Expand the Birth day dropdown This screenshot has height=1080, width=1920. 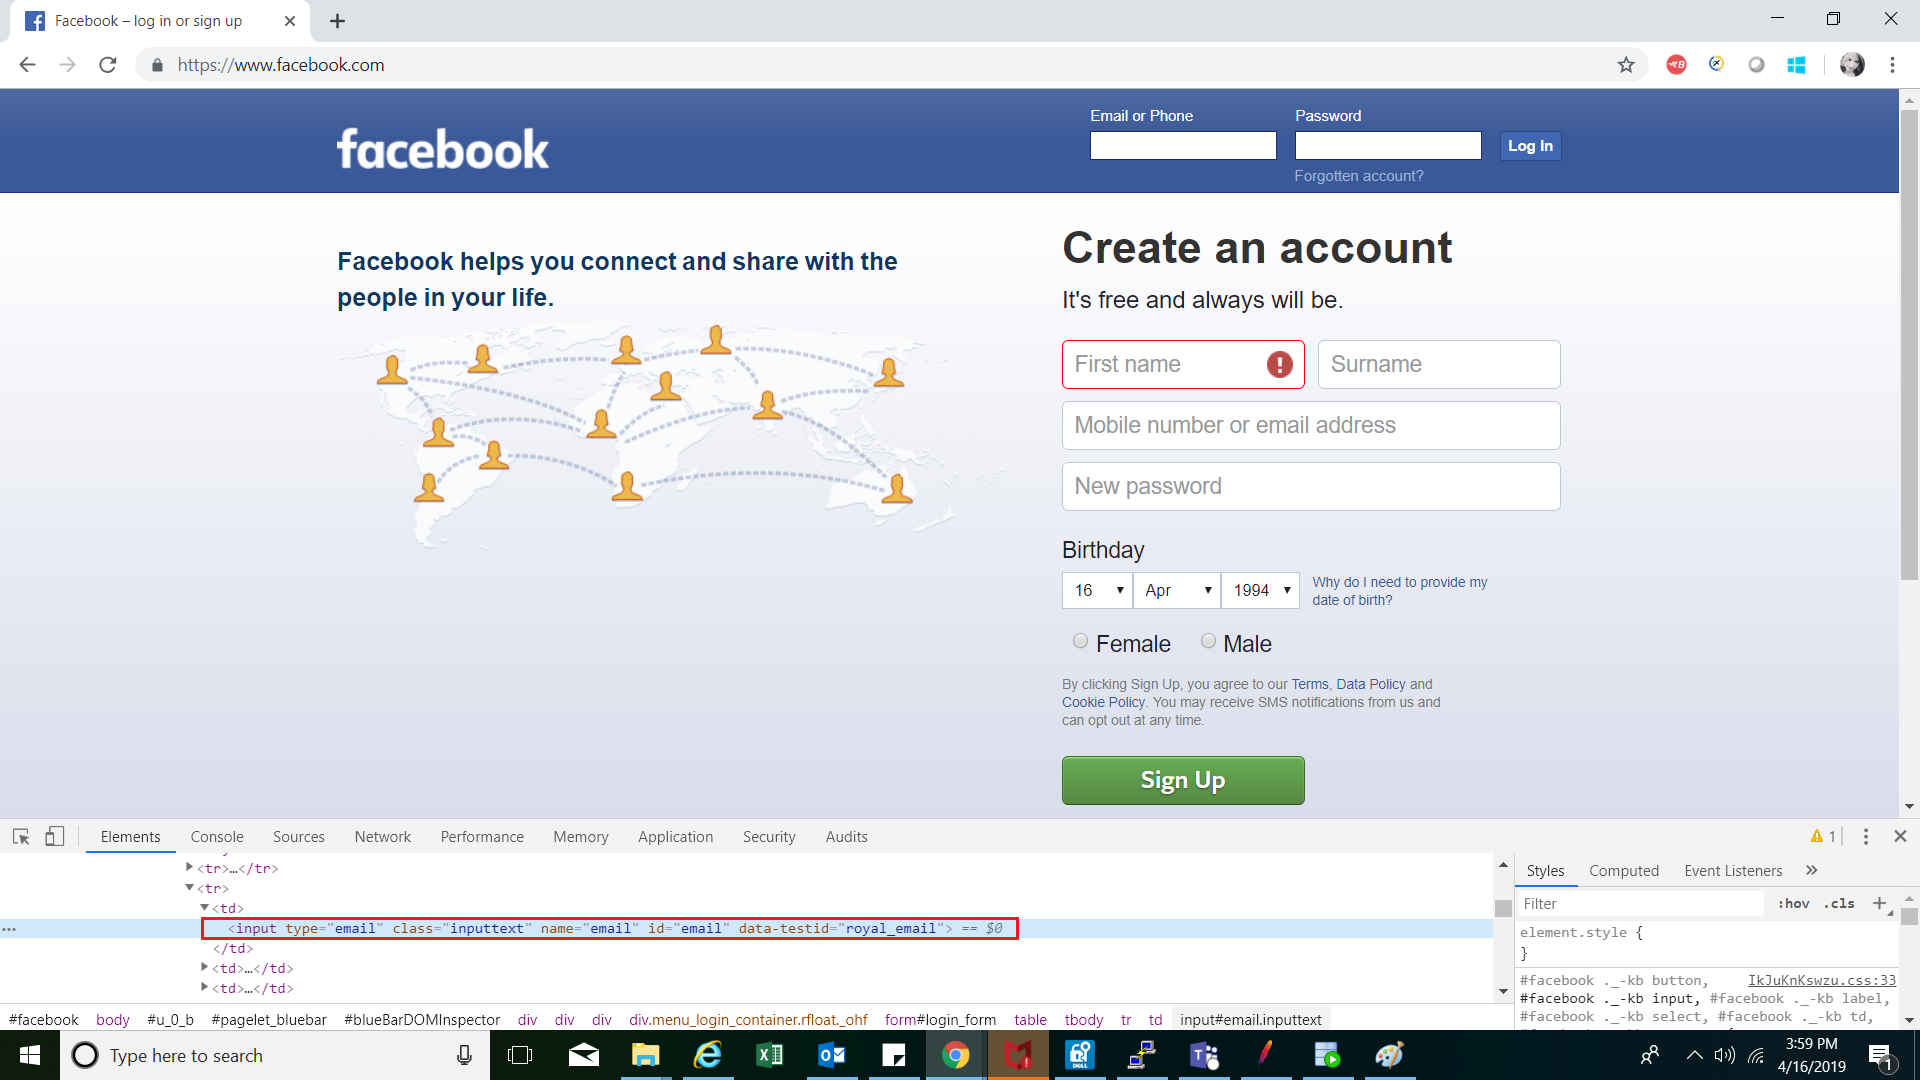point(1097,589)
